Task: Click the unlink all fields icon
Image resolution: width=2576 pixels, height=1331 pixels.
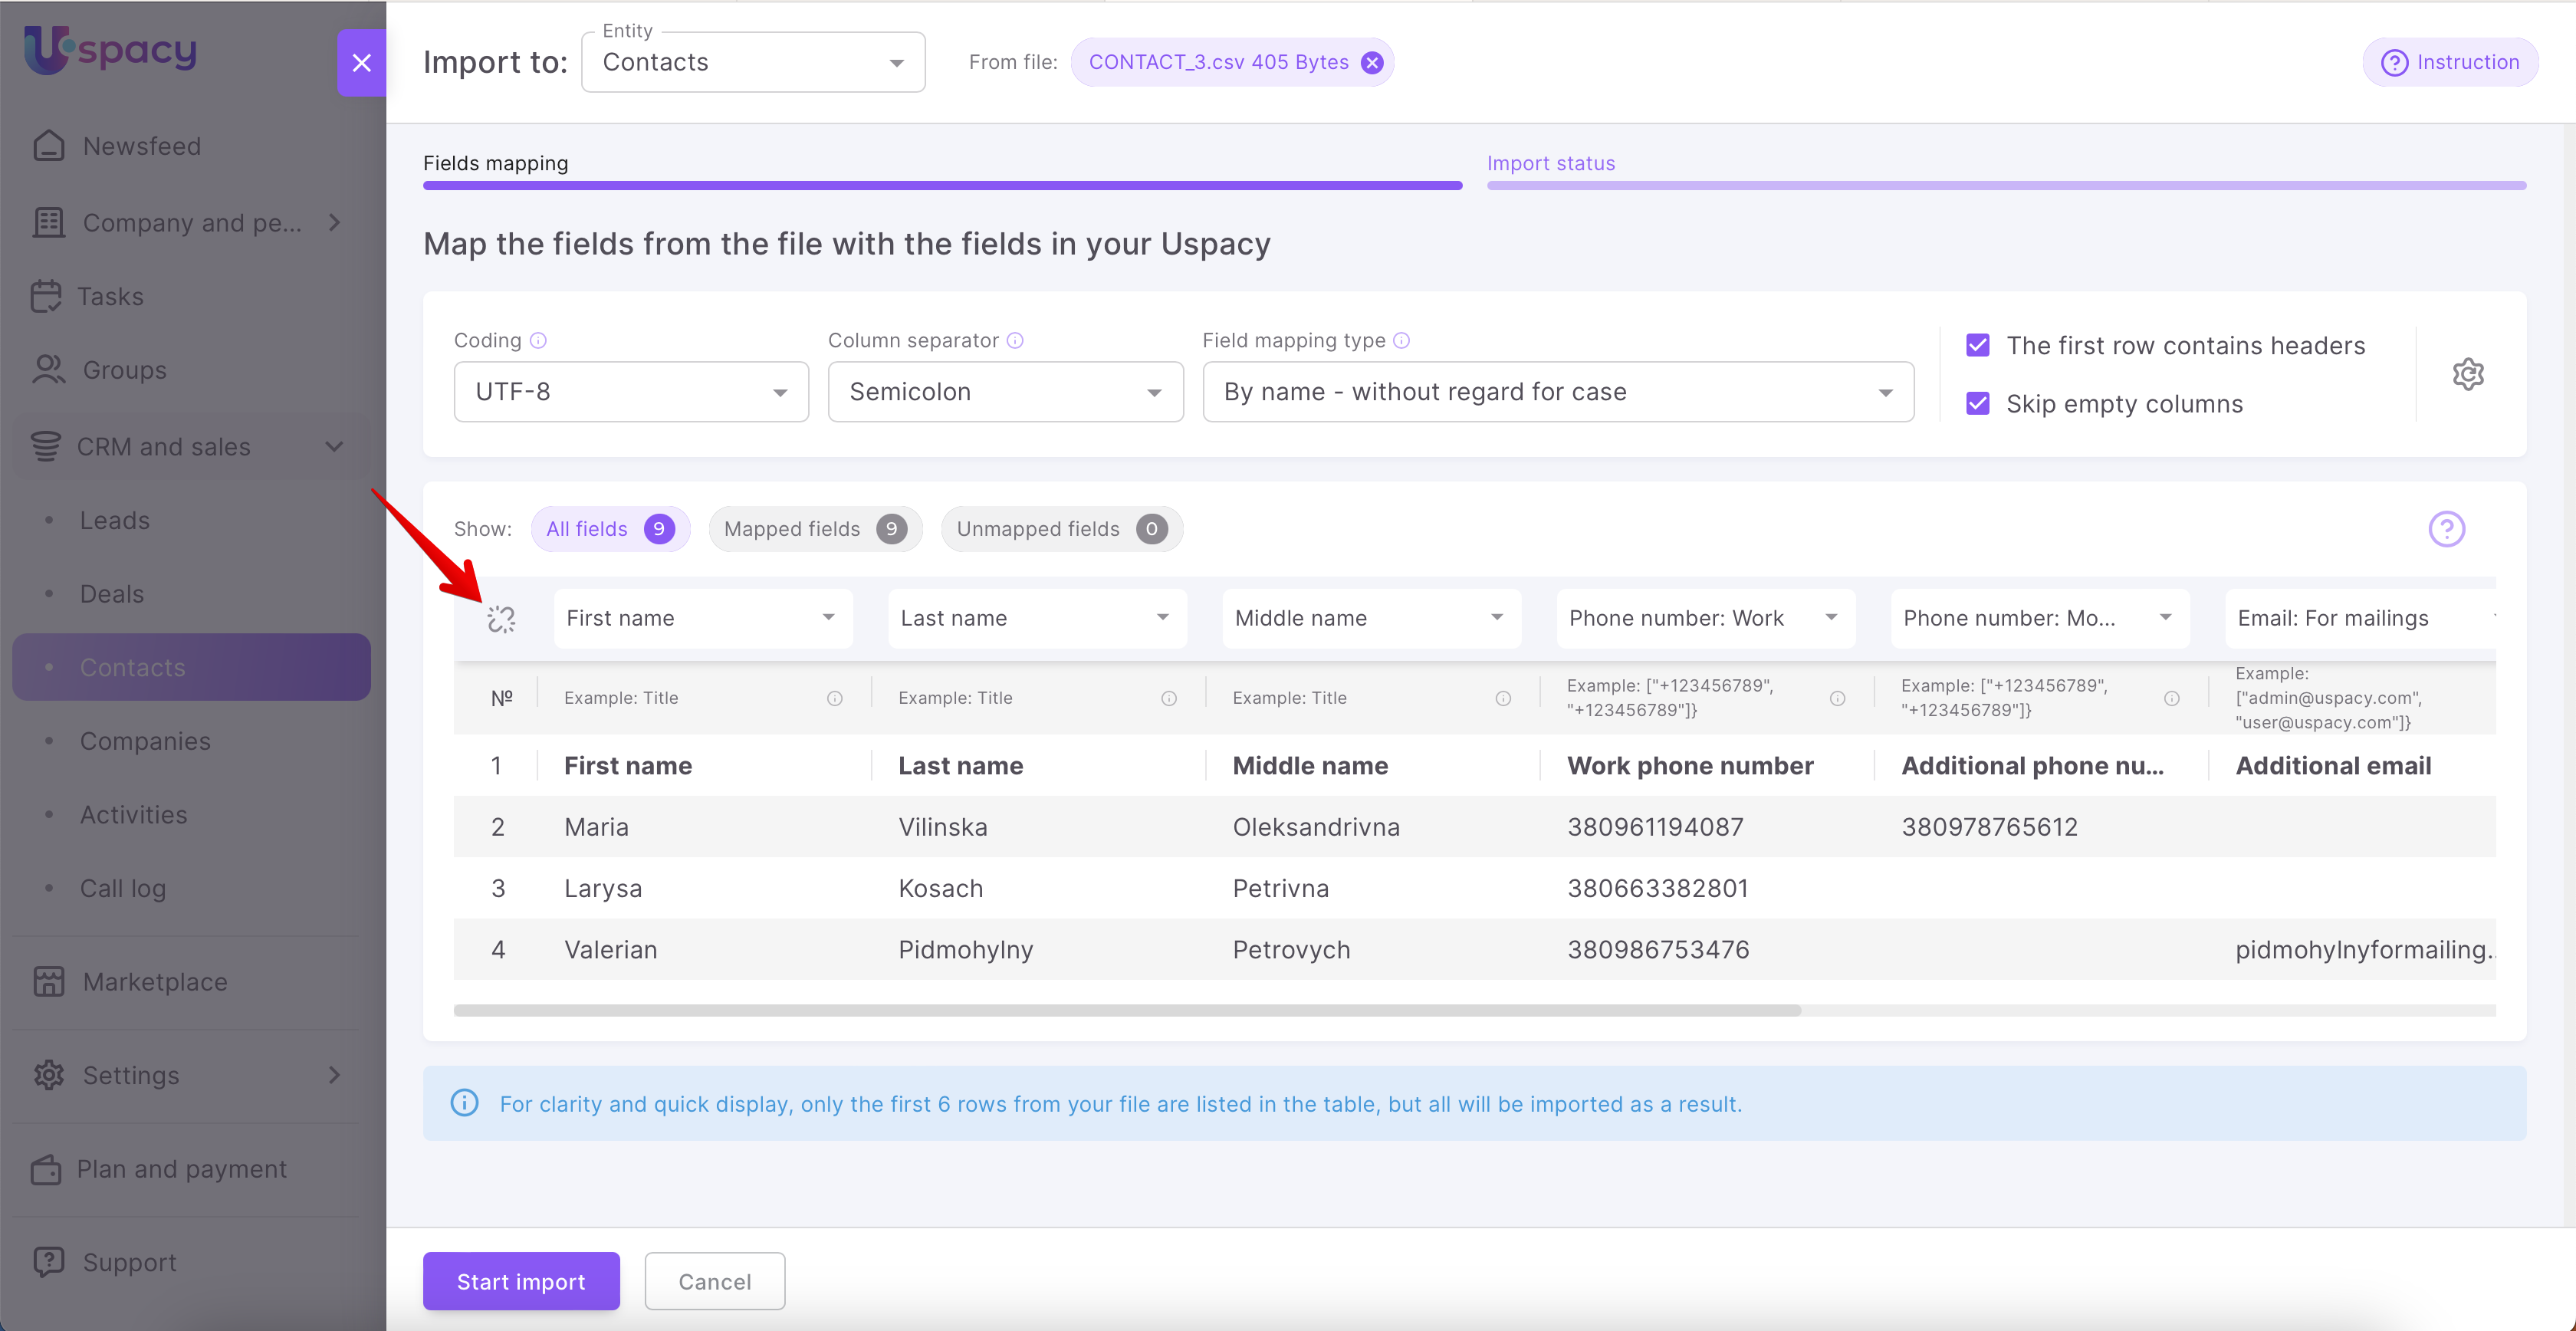Action: (501, 619)
